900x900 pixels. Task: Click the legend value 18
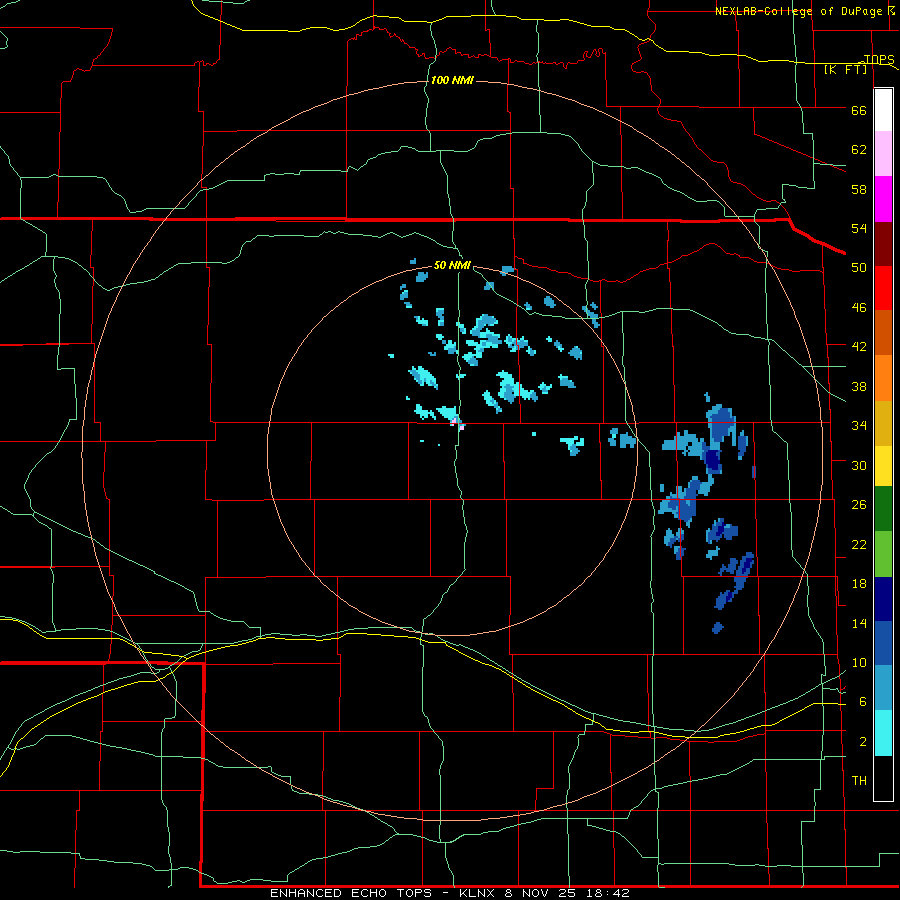click(x=859, y=583)
